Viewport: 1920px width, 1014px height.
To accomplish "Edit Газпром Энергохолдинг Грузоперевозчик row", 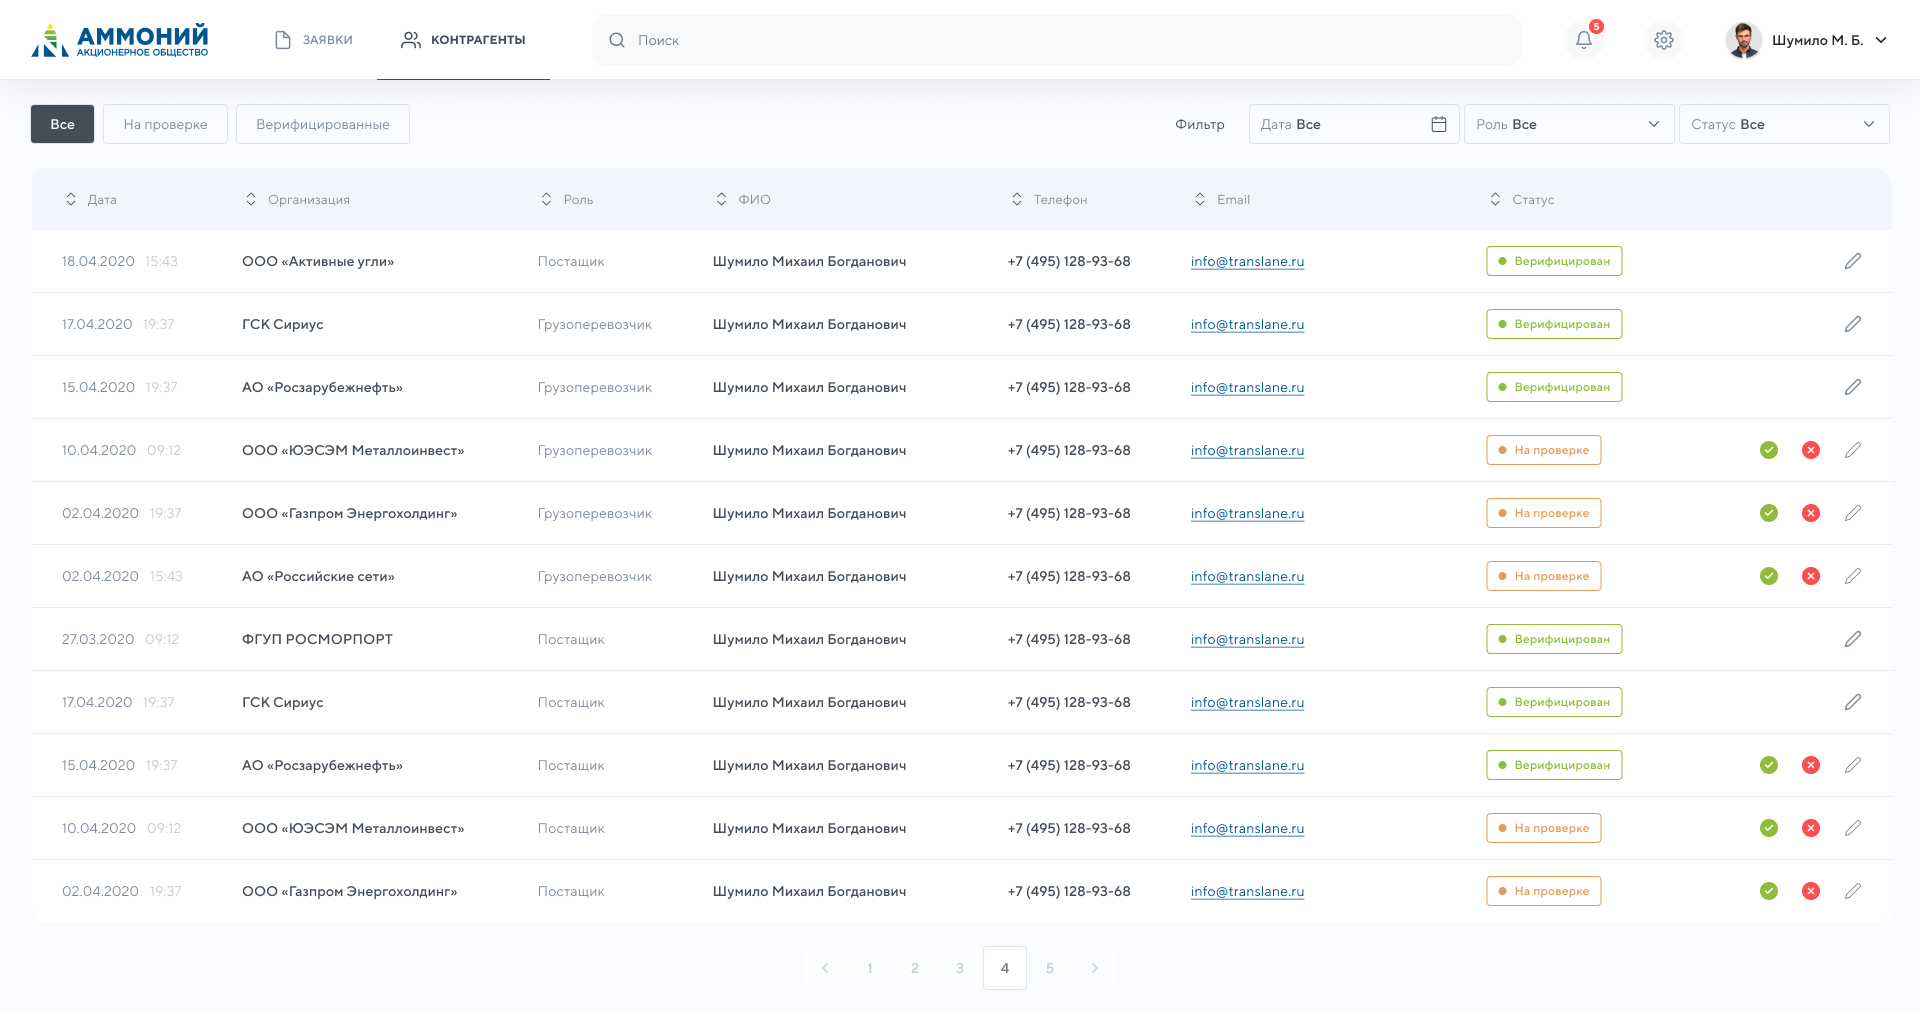I will point(1853,513).
